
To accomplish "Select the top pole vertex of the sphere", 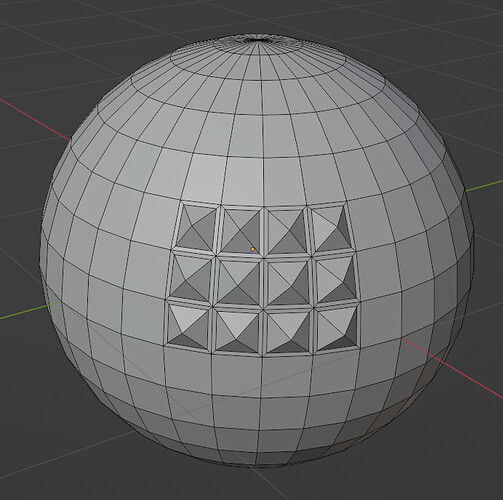I will 260,39.
